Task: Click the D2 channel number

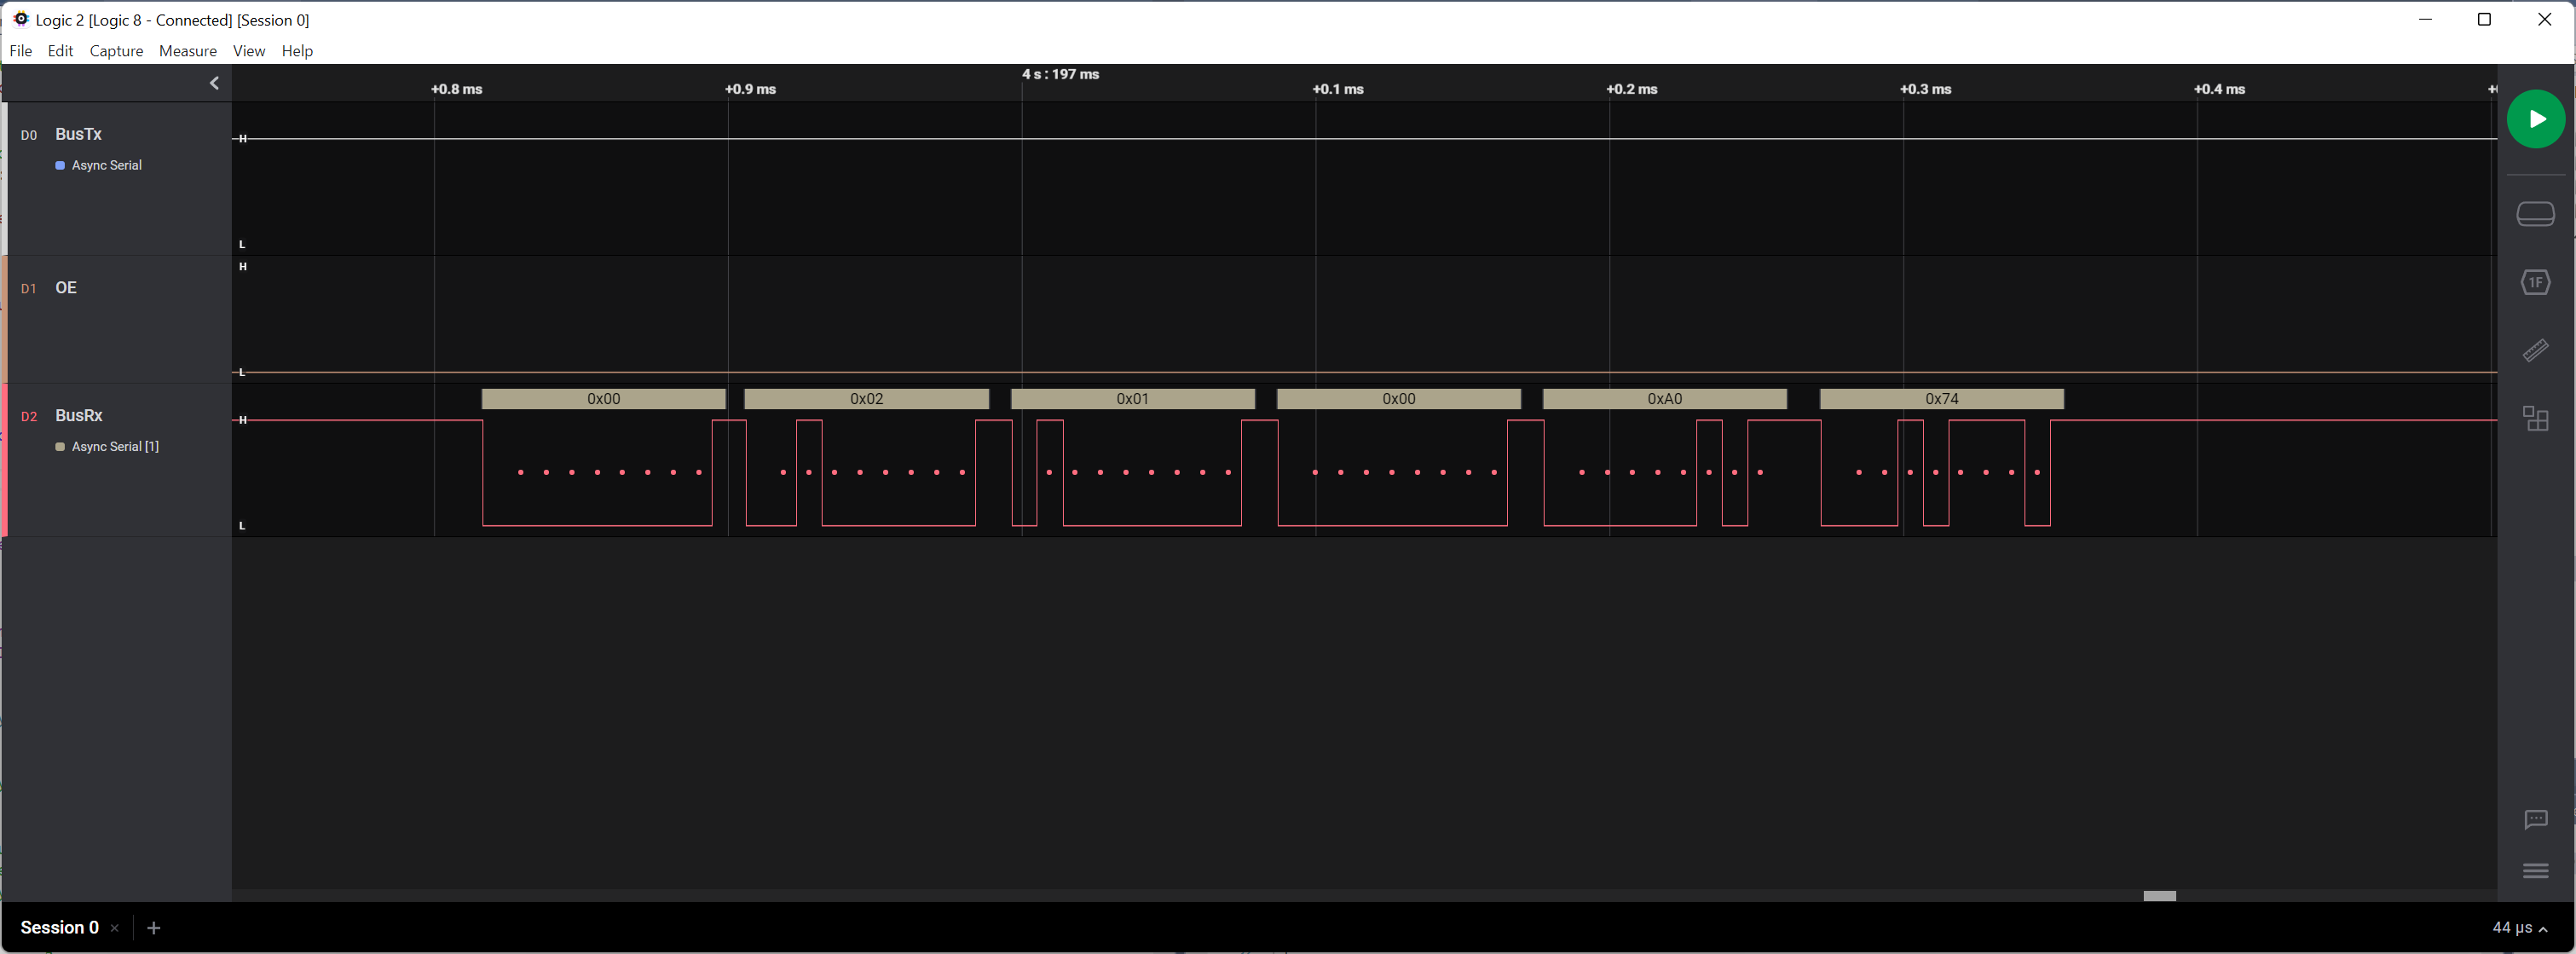Action: pos(29,417)
